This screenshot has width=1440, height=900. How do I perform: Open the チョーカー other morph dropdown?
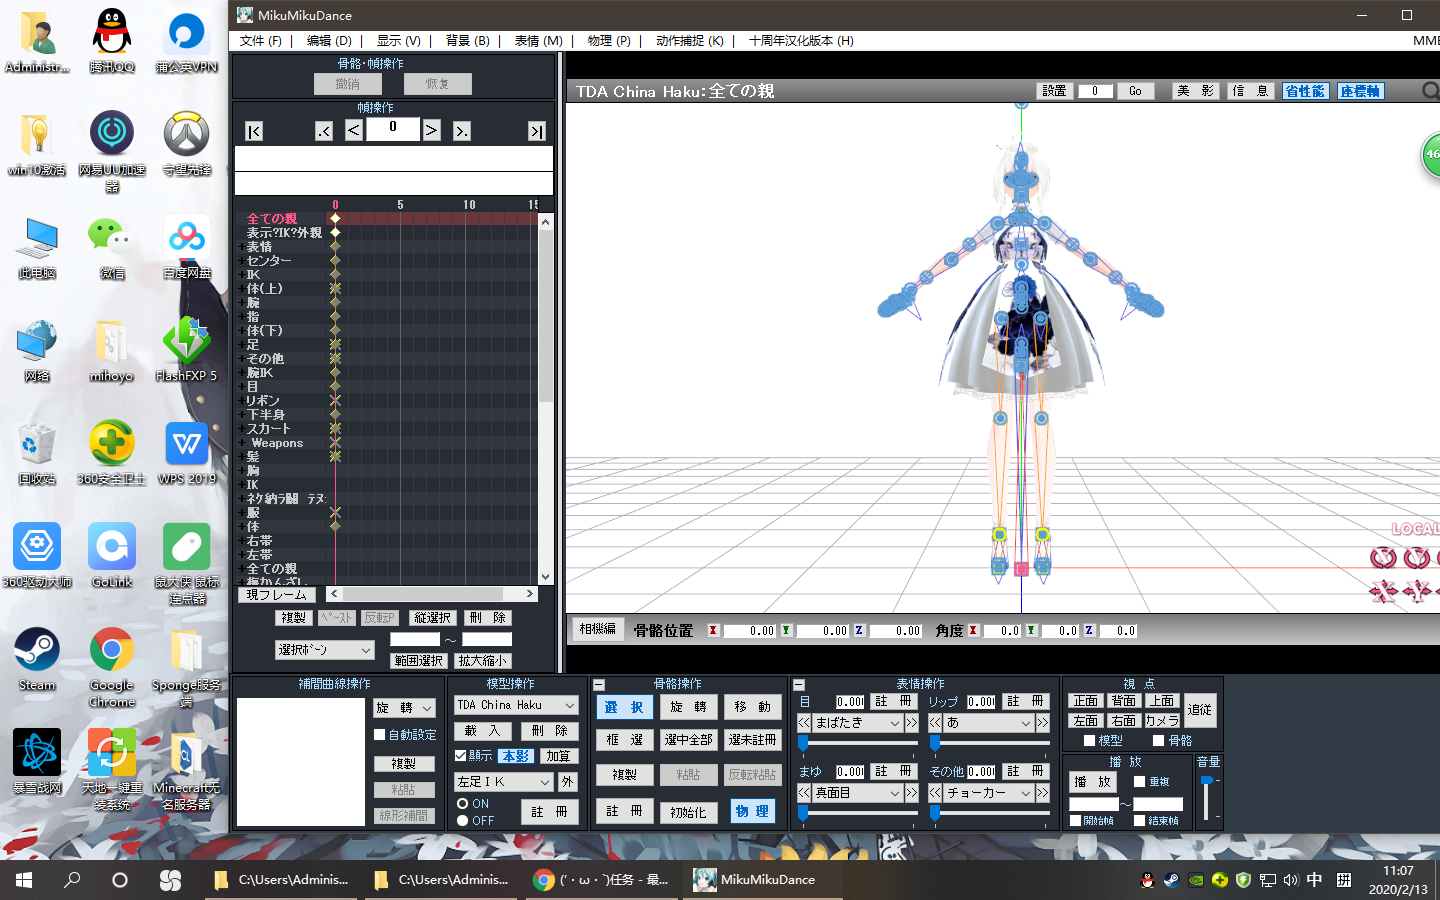pos(989,792)
